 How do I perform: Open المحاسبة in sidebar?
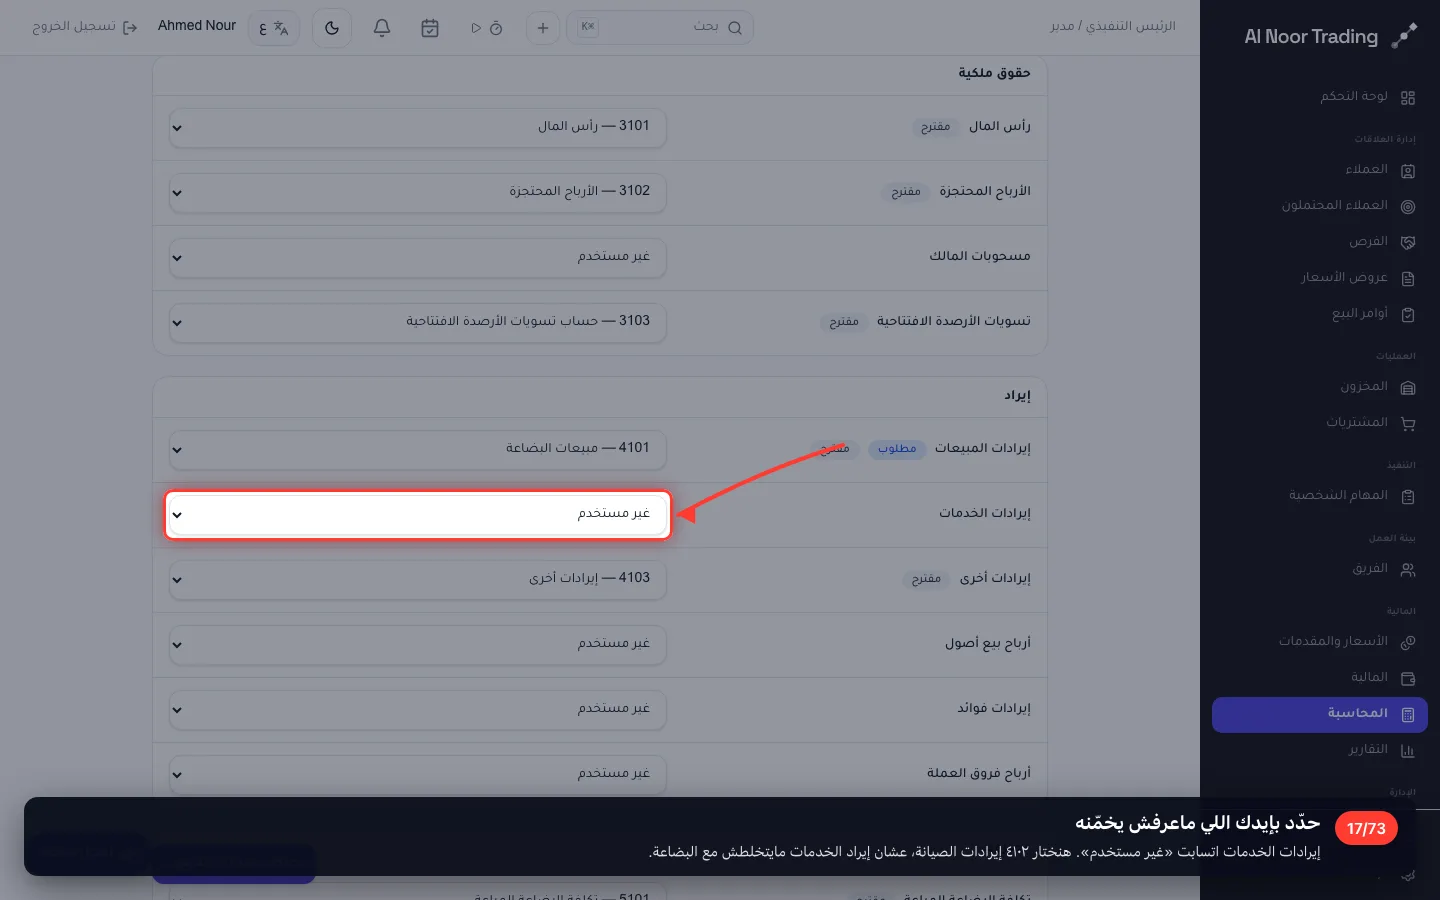click(x=1319, y=714)
